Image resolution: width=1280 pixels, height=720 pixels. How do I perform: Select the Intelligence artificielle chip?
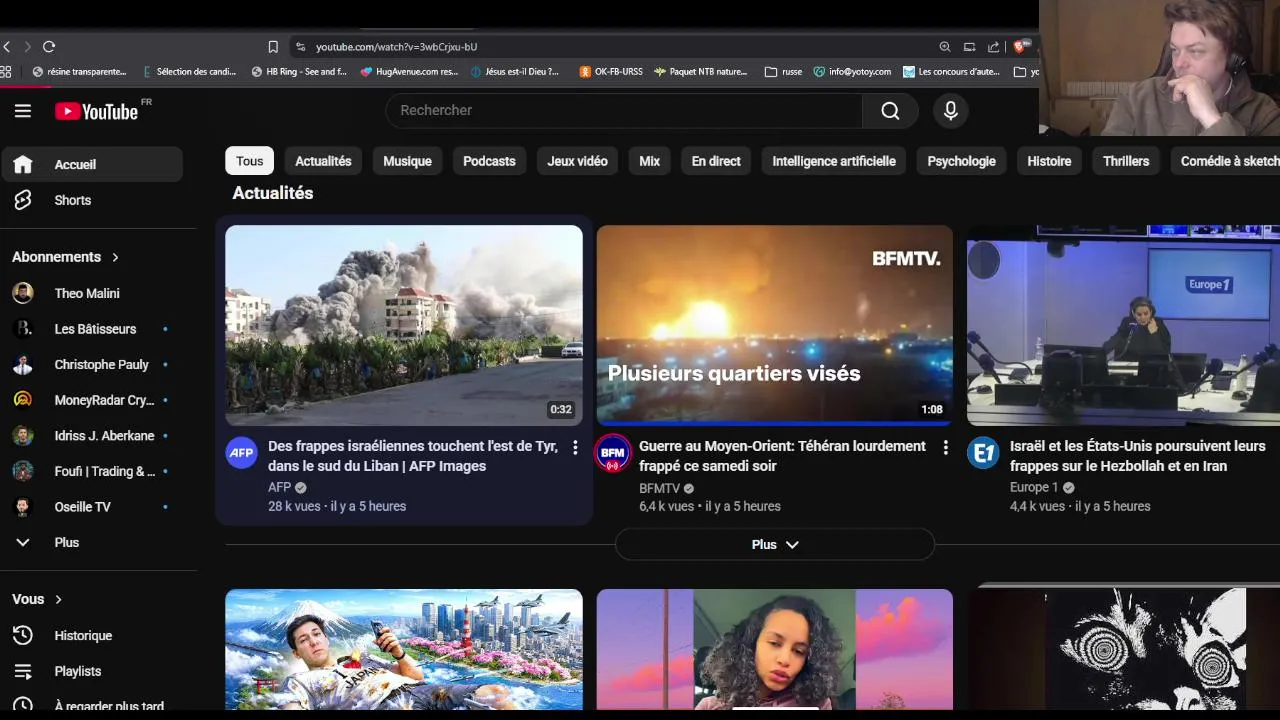pos(834,161)
